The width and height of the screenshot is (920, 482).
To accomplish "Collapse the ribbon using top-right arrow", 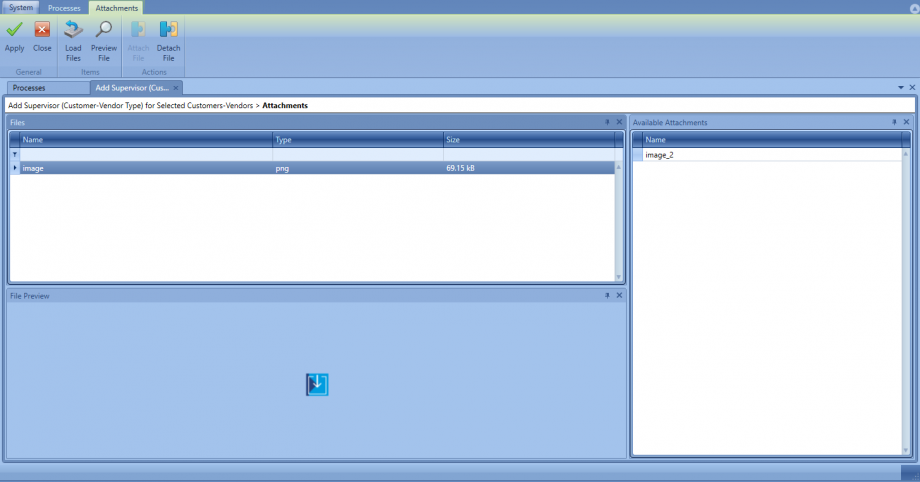I will [914, 8].
